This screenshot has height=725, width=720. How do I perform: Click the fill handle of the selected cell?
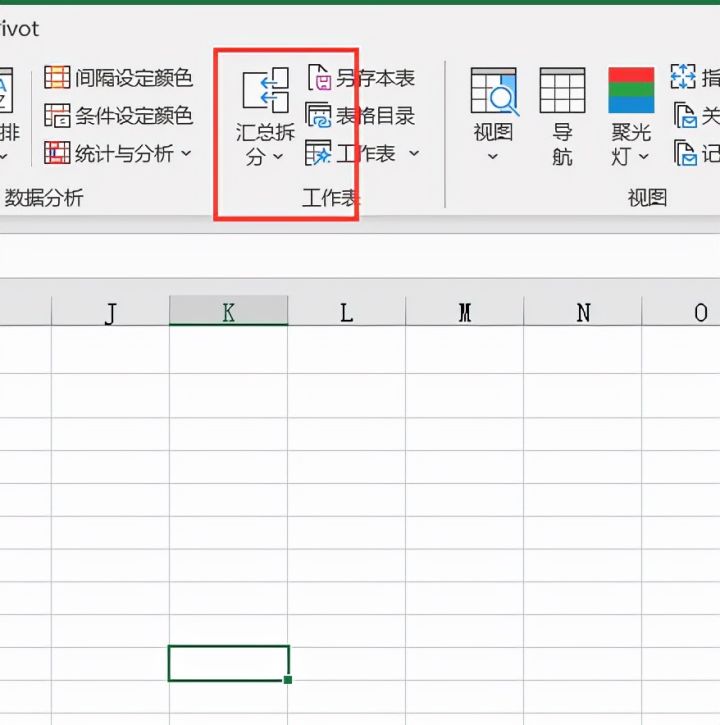tap(288, 680)
